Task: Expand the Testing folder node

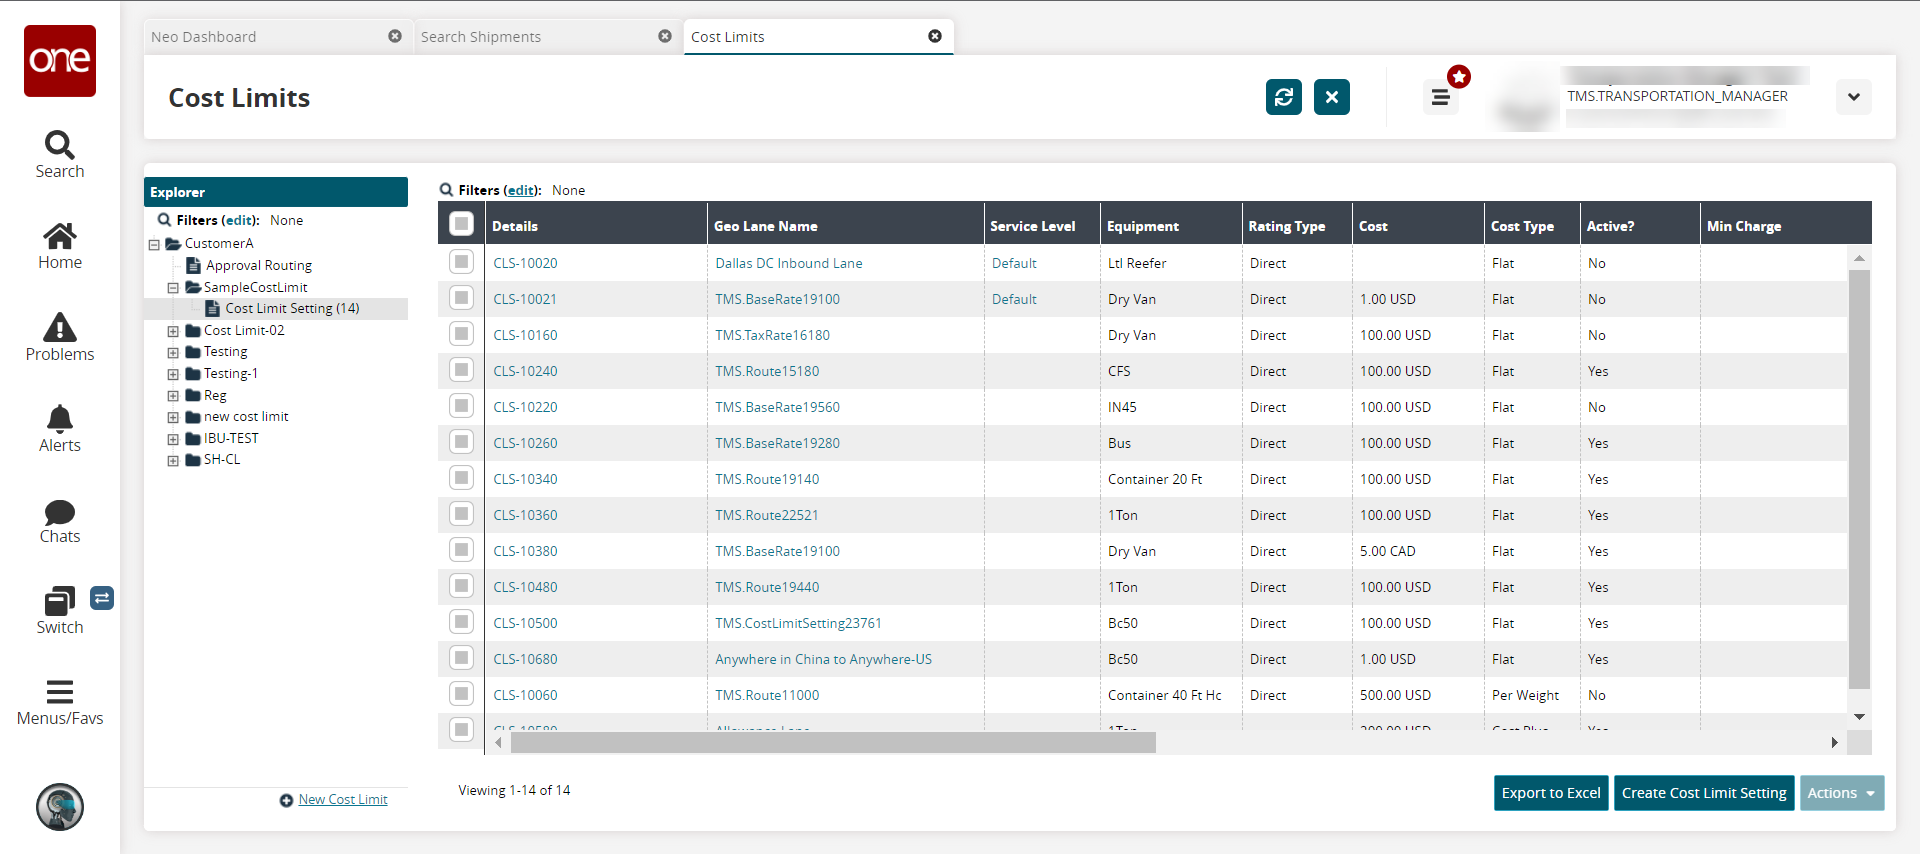Action: [173, 353]
